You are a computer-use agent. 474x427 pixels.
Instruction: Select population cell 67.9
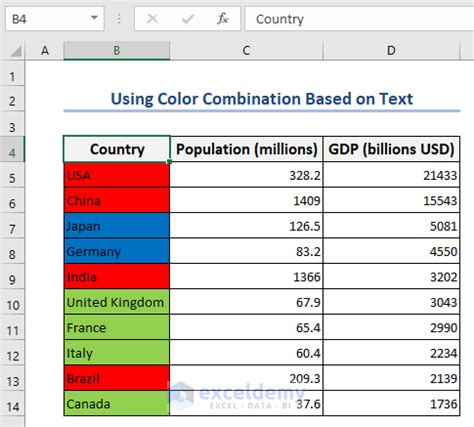click(246, 302)
